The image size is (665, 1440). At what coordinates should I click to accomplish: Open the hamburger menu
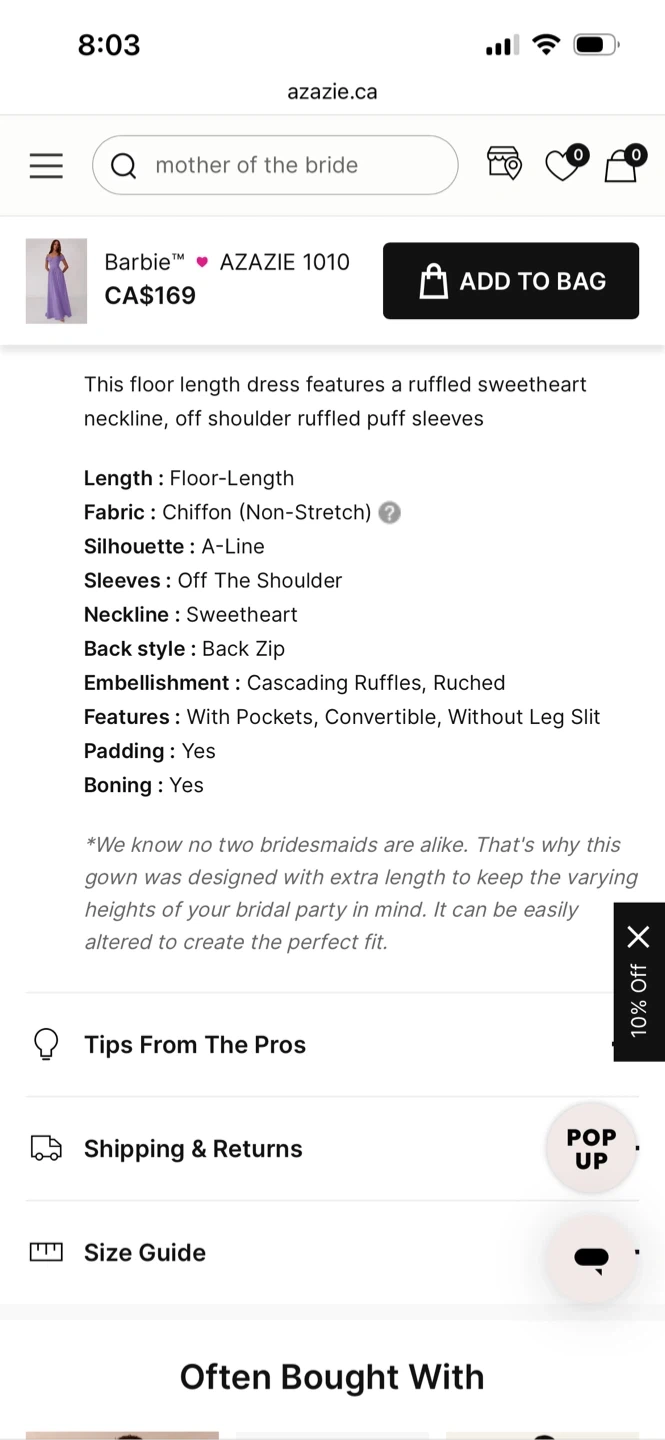(x=46, y=166)
